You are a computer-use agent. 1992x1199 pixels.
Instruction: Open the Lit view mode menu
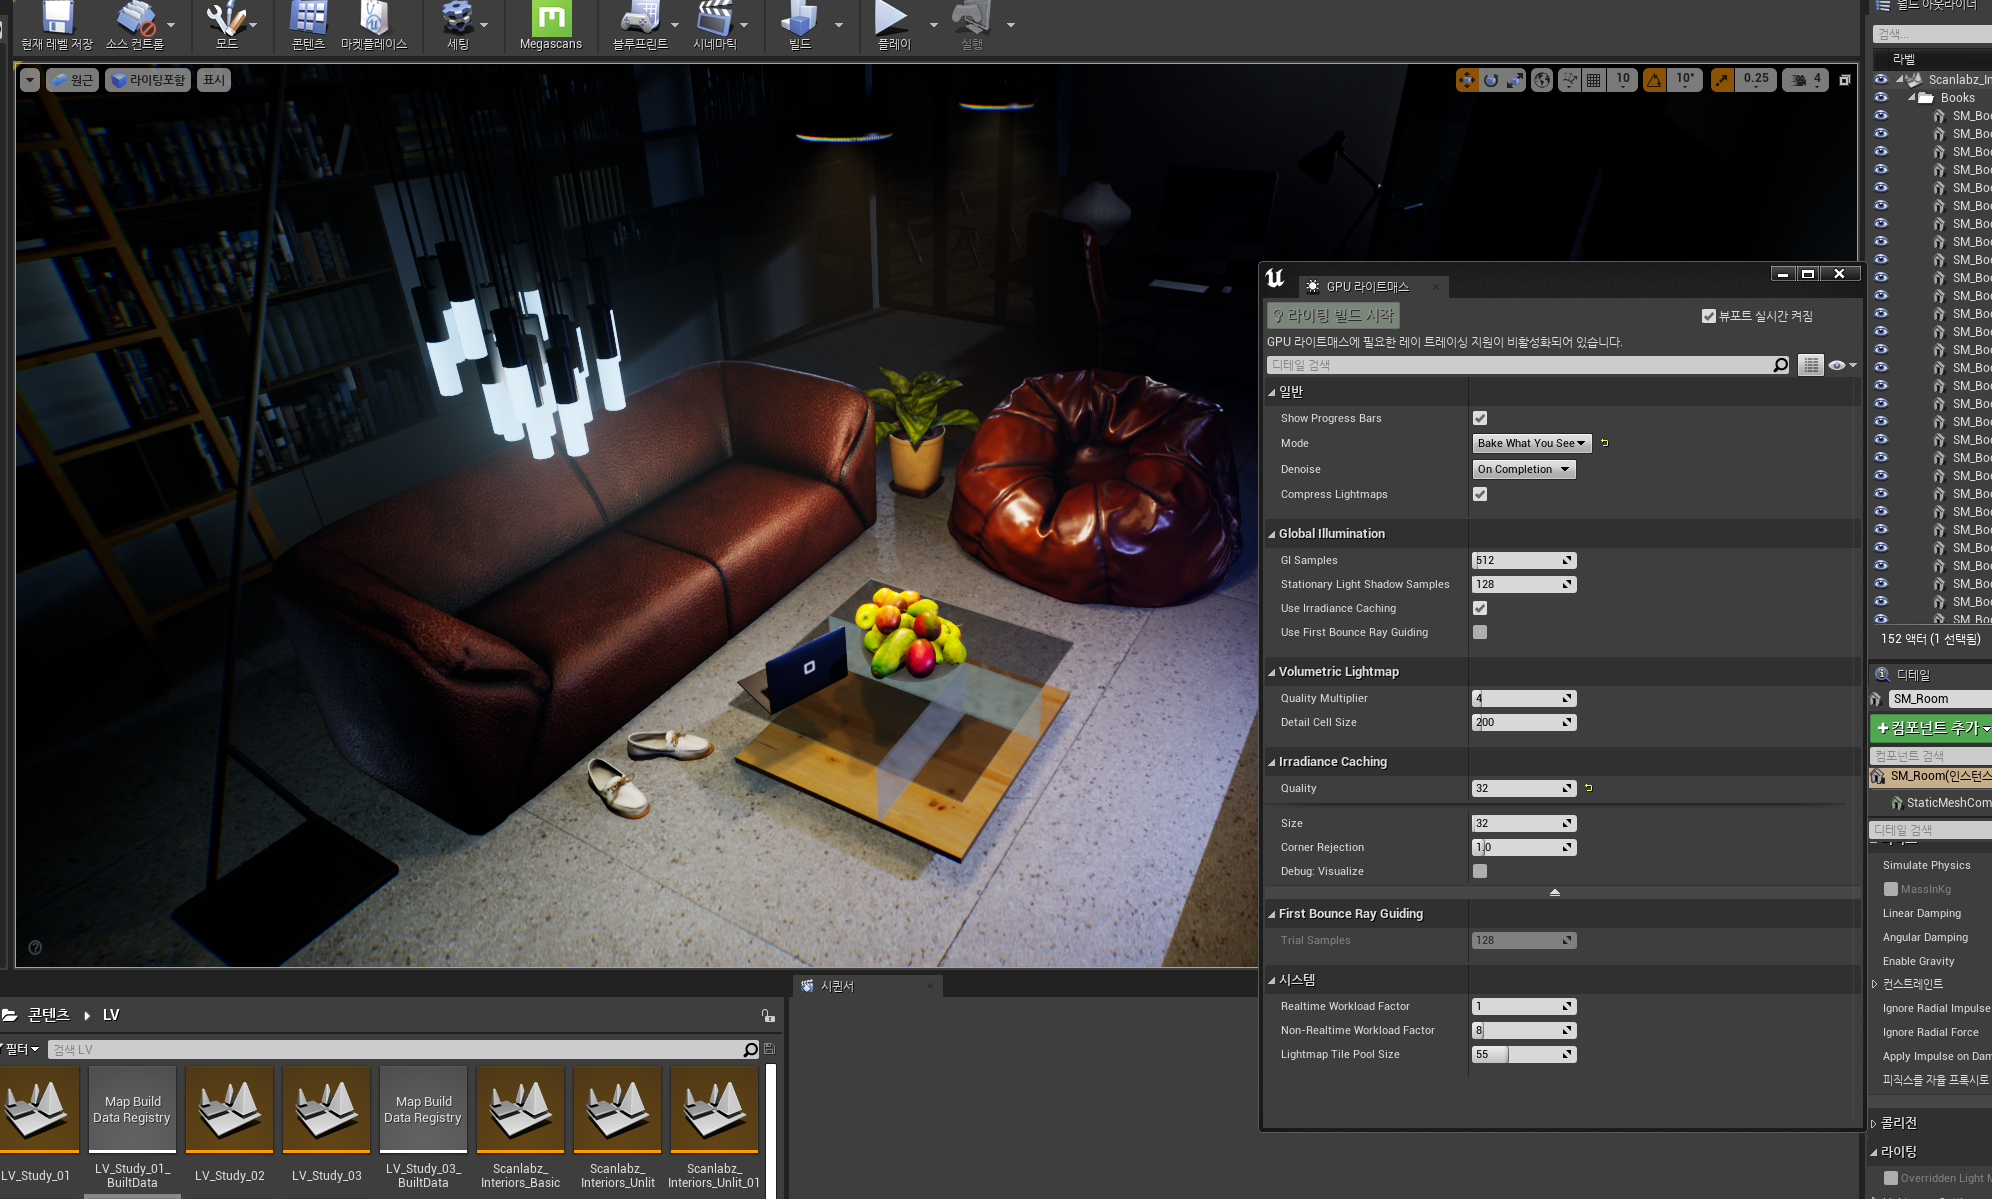[148, 80]
